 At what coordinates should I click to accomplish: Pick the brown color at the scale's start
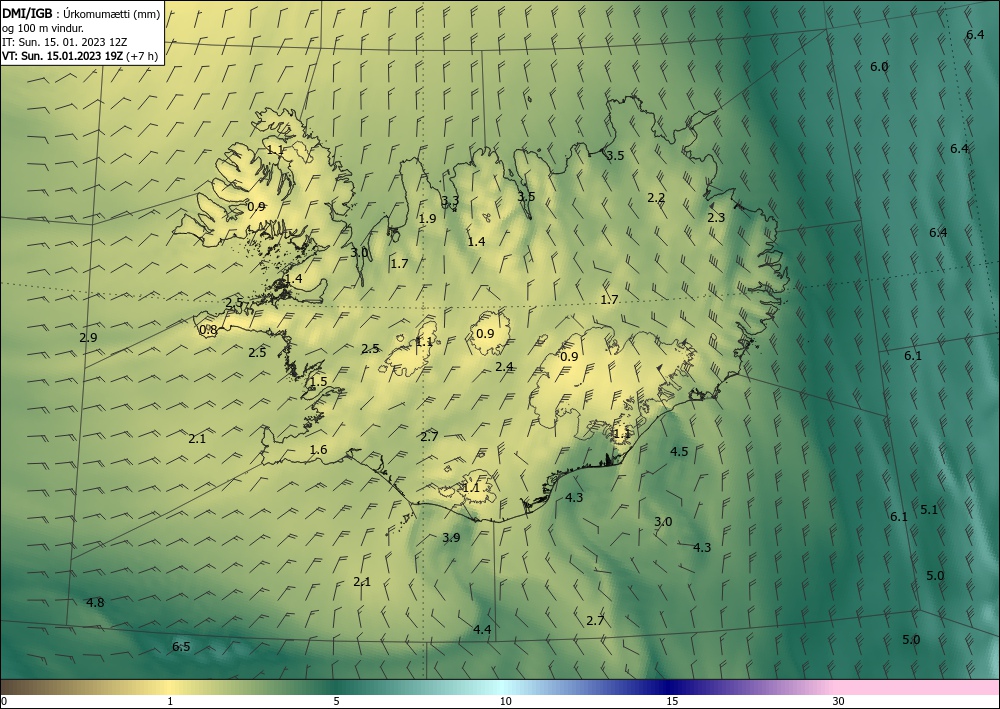pos(13,687)
